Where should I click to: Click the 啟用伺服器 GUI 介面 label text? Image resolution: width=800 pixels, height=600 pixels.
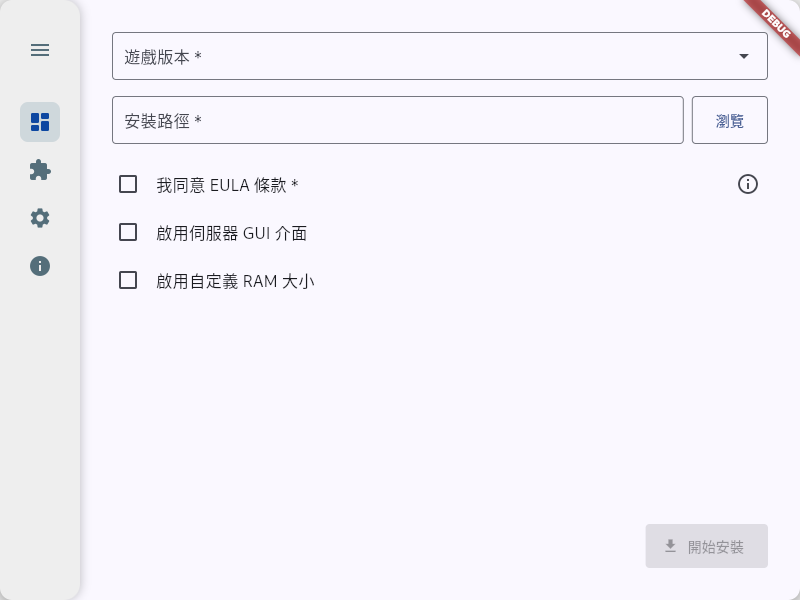pyautogui.click(x=231, y=233)
